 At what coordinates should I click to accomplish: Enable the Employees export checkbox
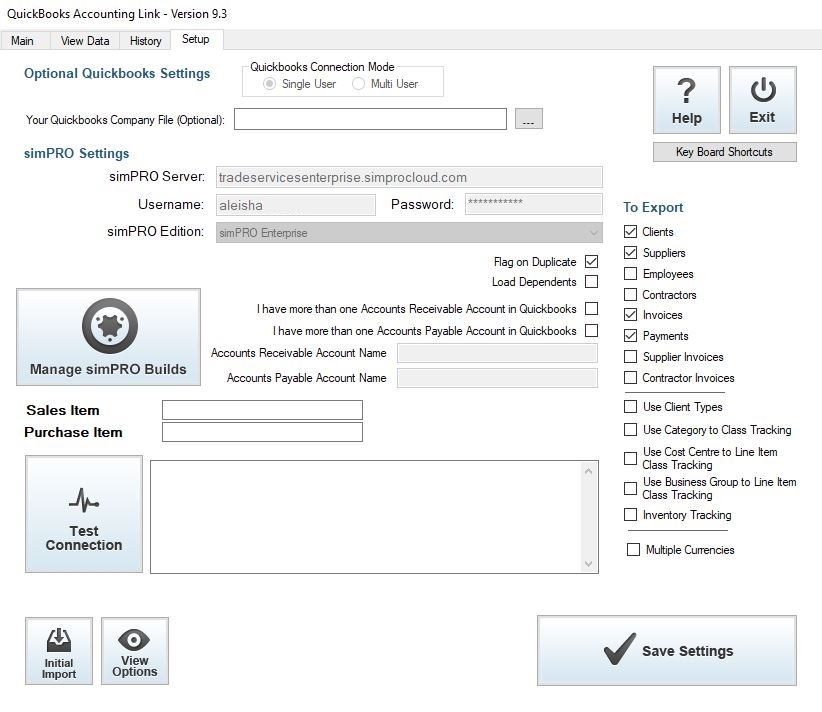point(631,274)
